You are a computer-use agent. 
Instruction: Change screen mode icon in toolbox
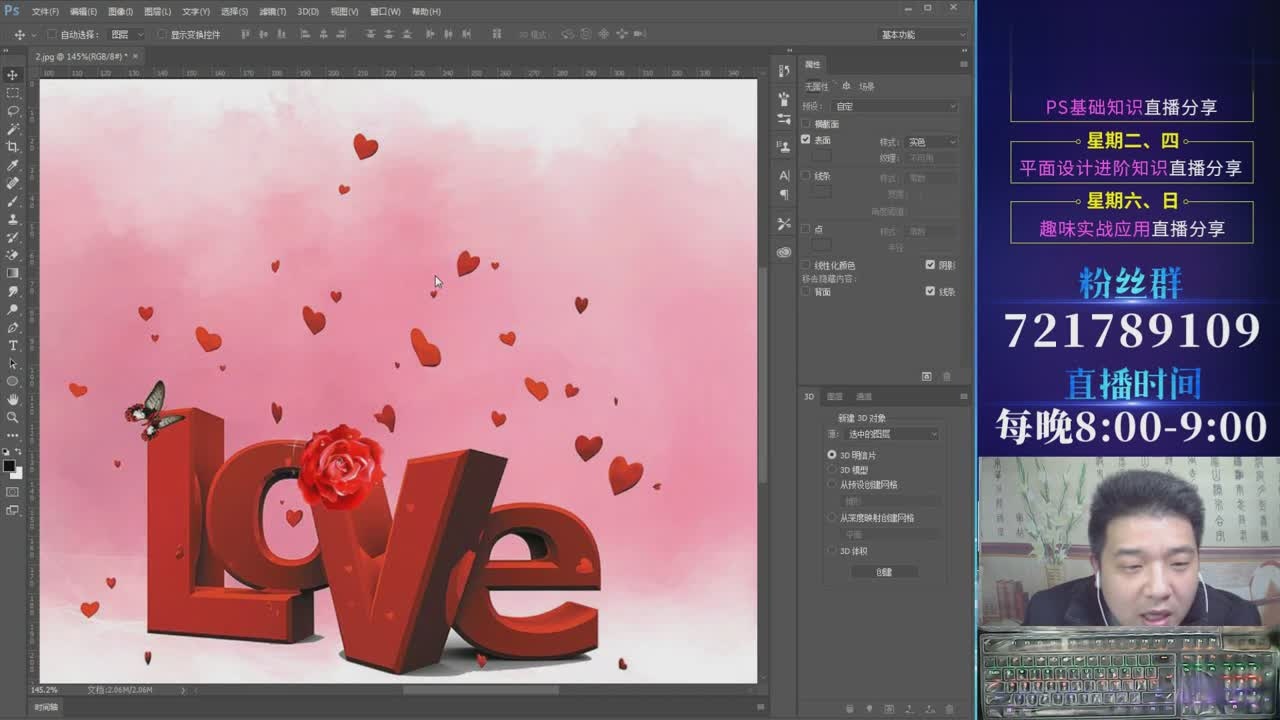click(x=13, y=510)
